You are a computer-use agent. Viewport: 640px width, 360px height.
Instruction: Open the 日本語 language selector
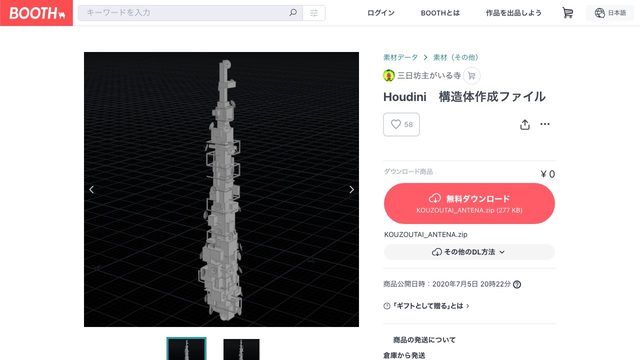610,13
